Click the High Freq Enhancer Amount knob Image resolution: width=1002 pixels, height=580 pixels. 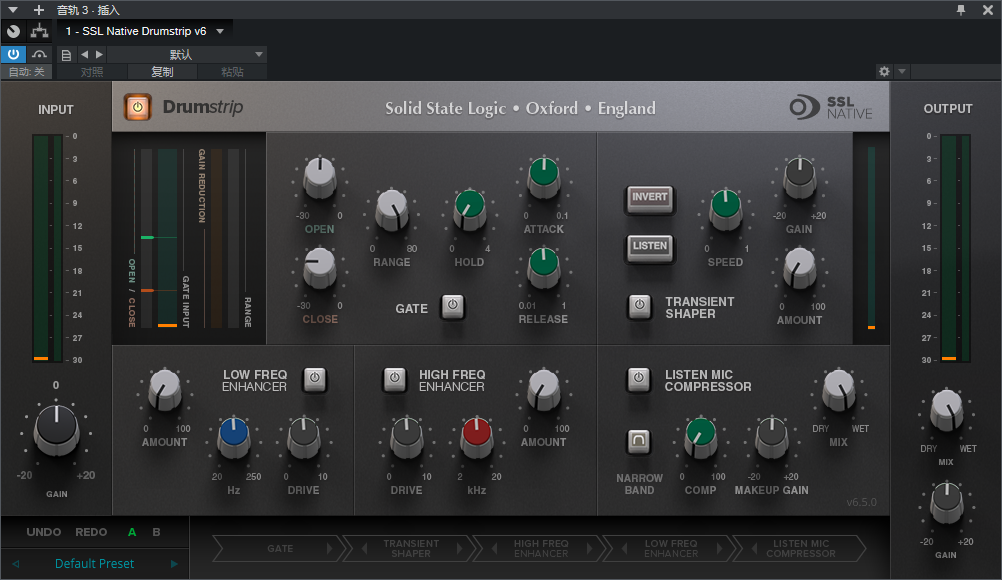(544, 390)
